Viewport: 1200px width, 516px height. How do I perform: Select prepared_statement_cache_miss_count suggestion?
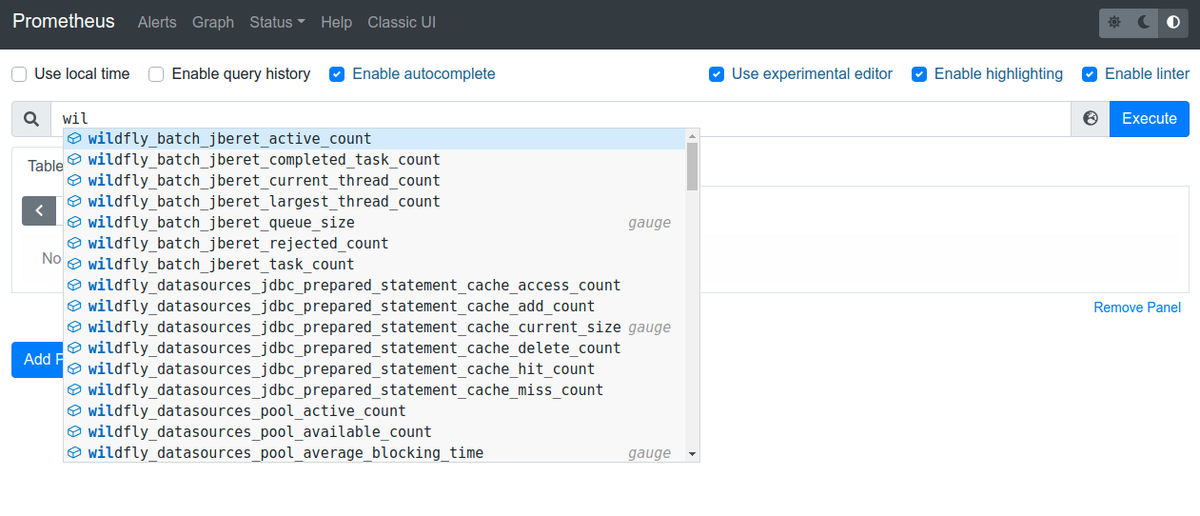tap(374, 391)
